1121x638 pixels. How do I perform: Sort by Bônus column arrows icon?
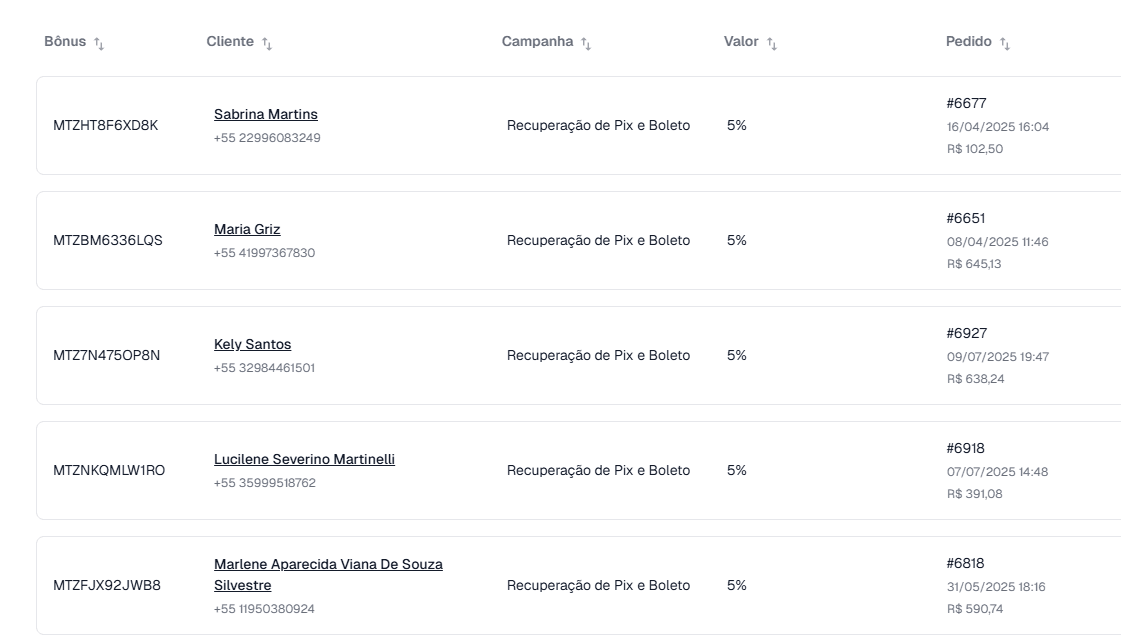pos(99,44)
